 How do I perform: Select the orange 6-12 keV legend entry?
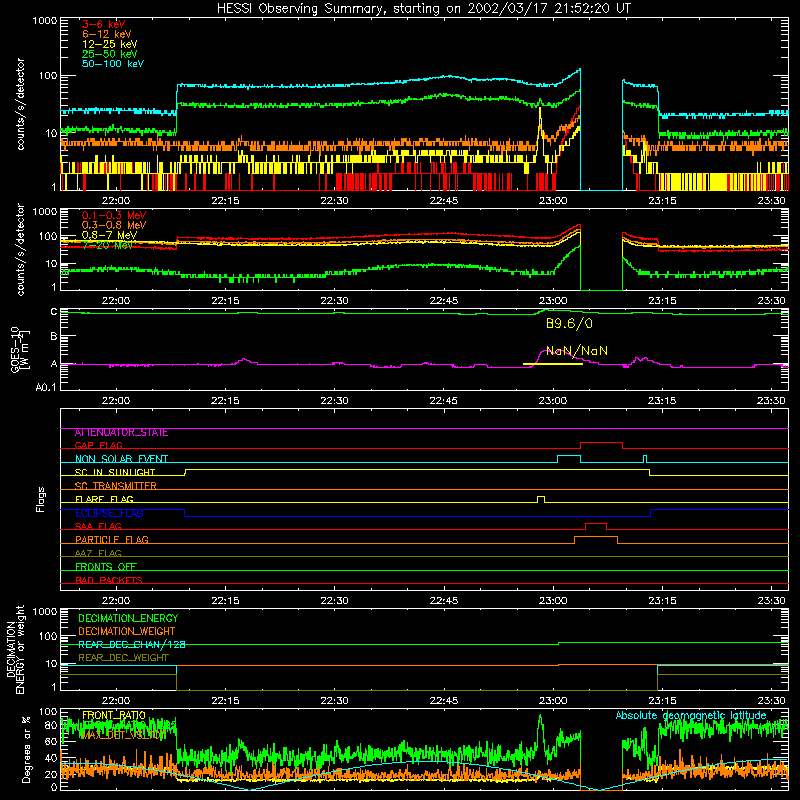point(107,34)
